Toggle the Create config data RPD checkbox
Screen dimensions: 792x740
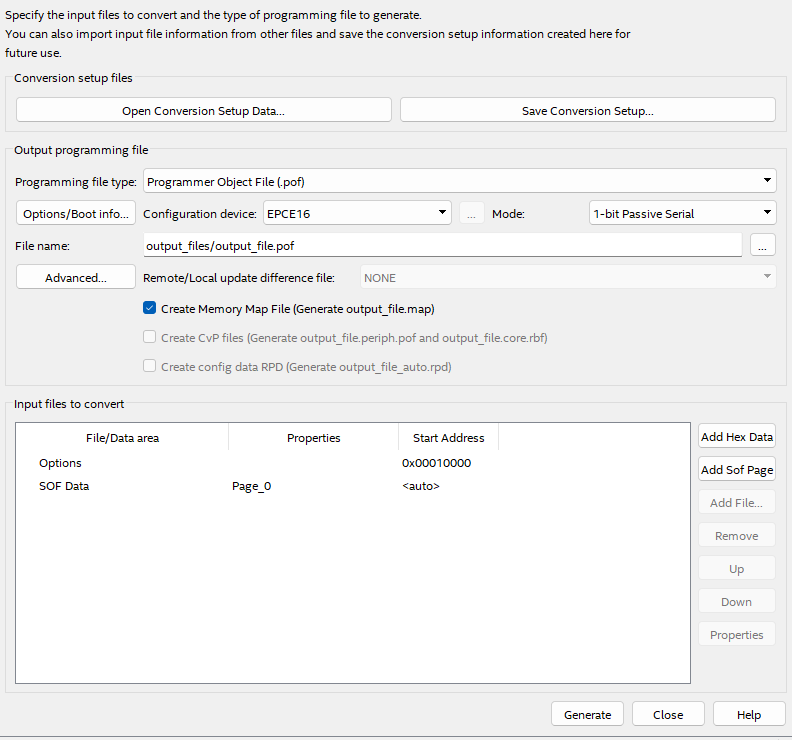click(x=150, y=367)
